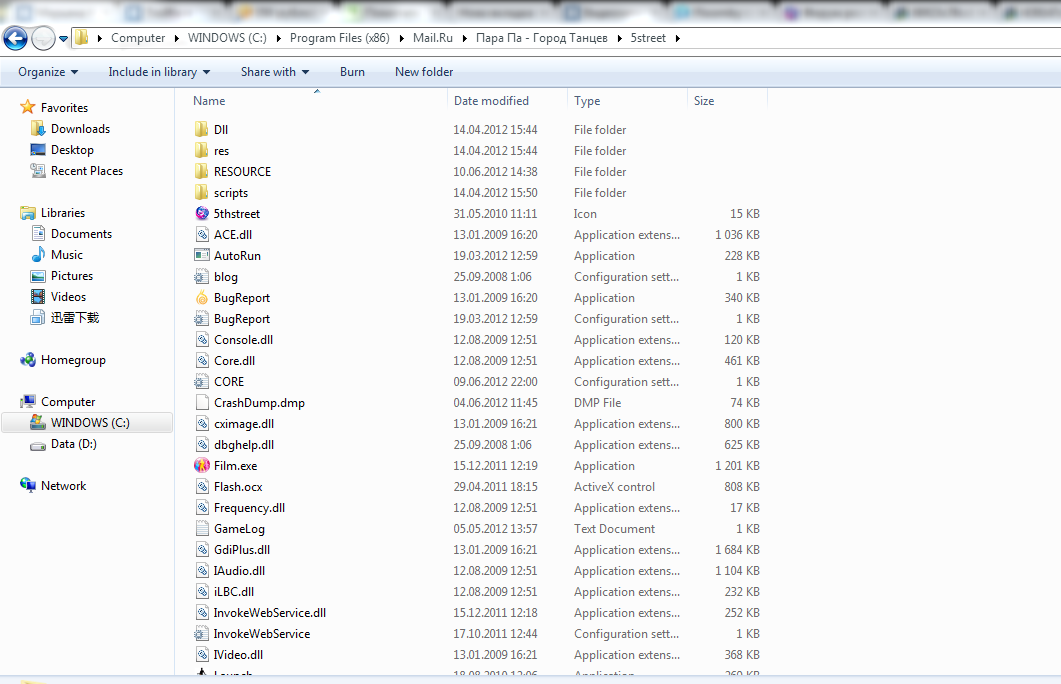The height and width of the screenshot is (684, 1061).
Task: Select the dbghelp.dll file
Action: tap(244, 444)
